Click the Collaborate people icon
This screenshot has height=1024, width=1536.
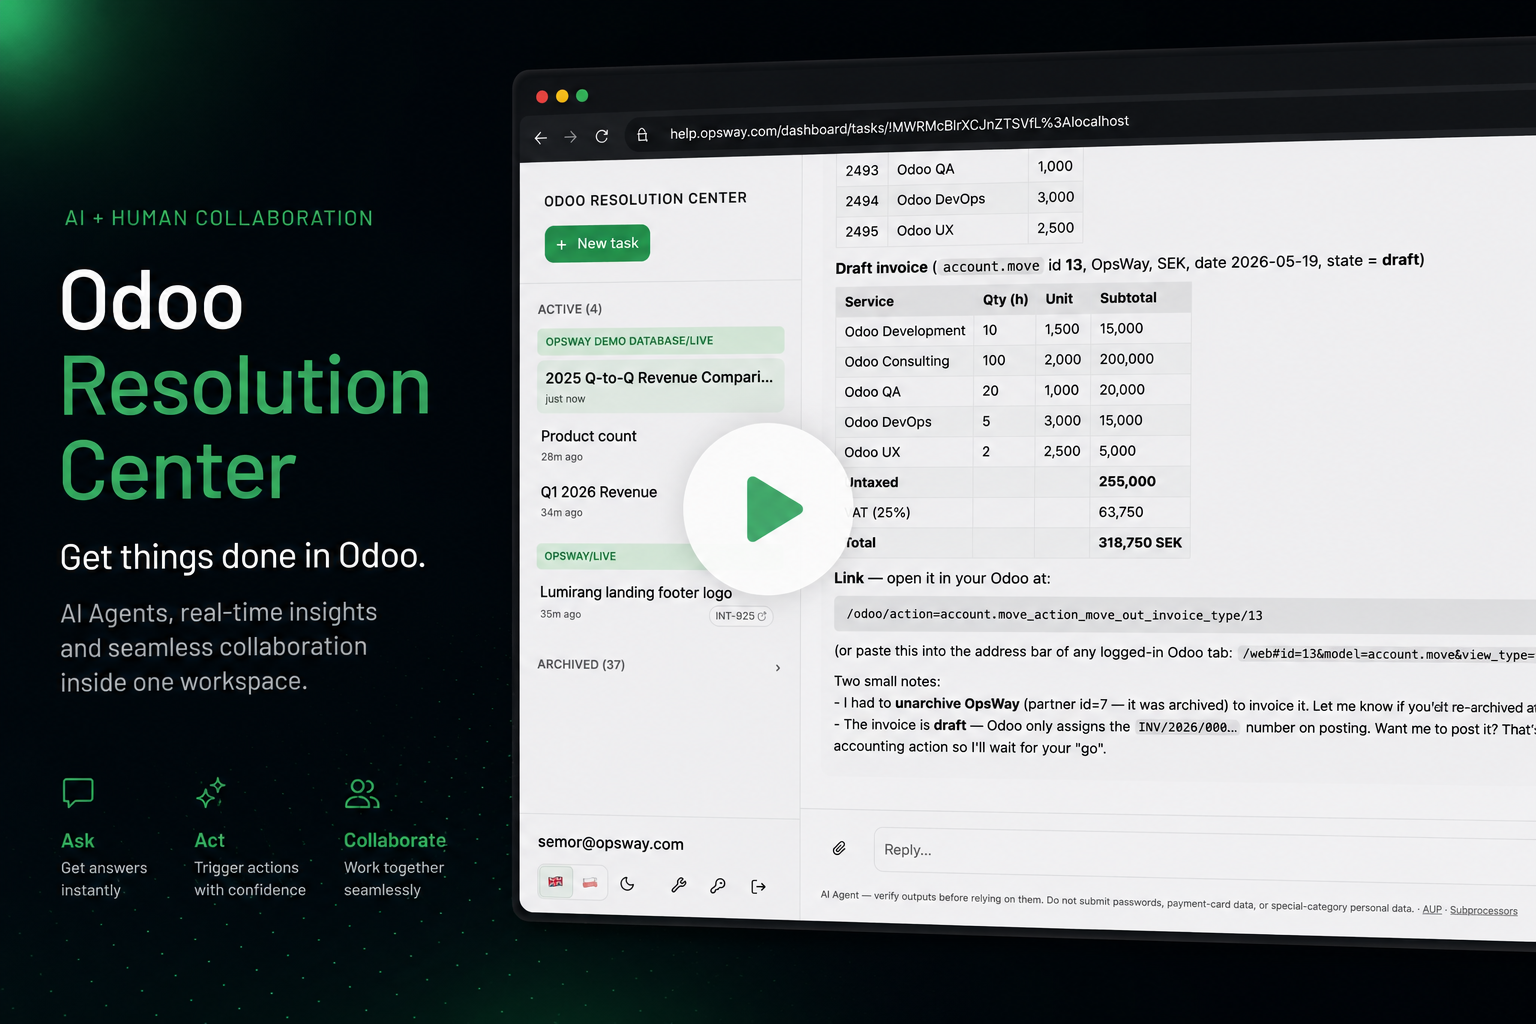[361, 793]
